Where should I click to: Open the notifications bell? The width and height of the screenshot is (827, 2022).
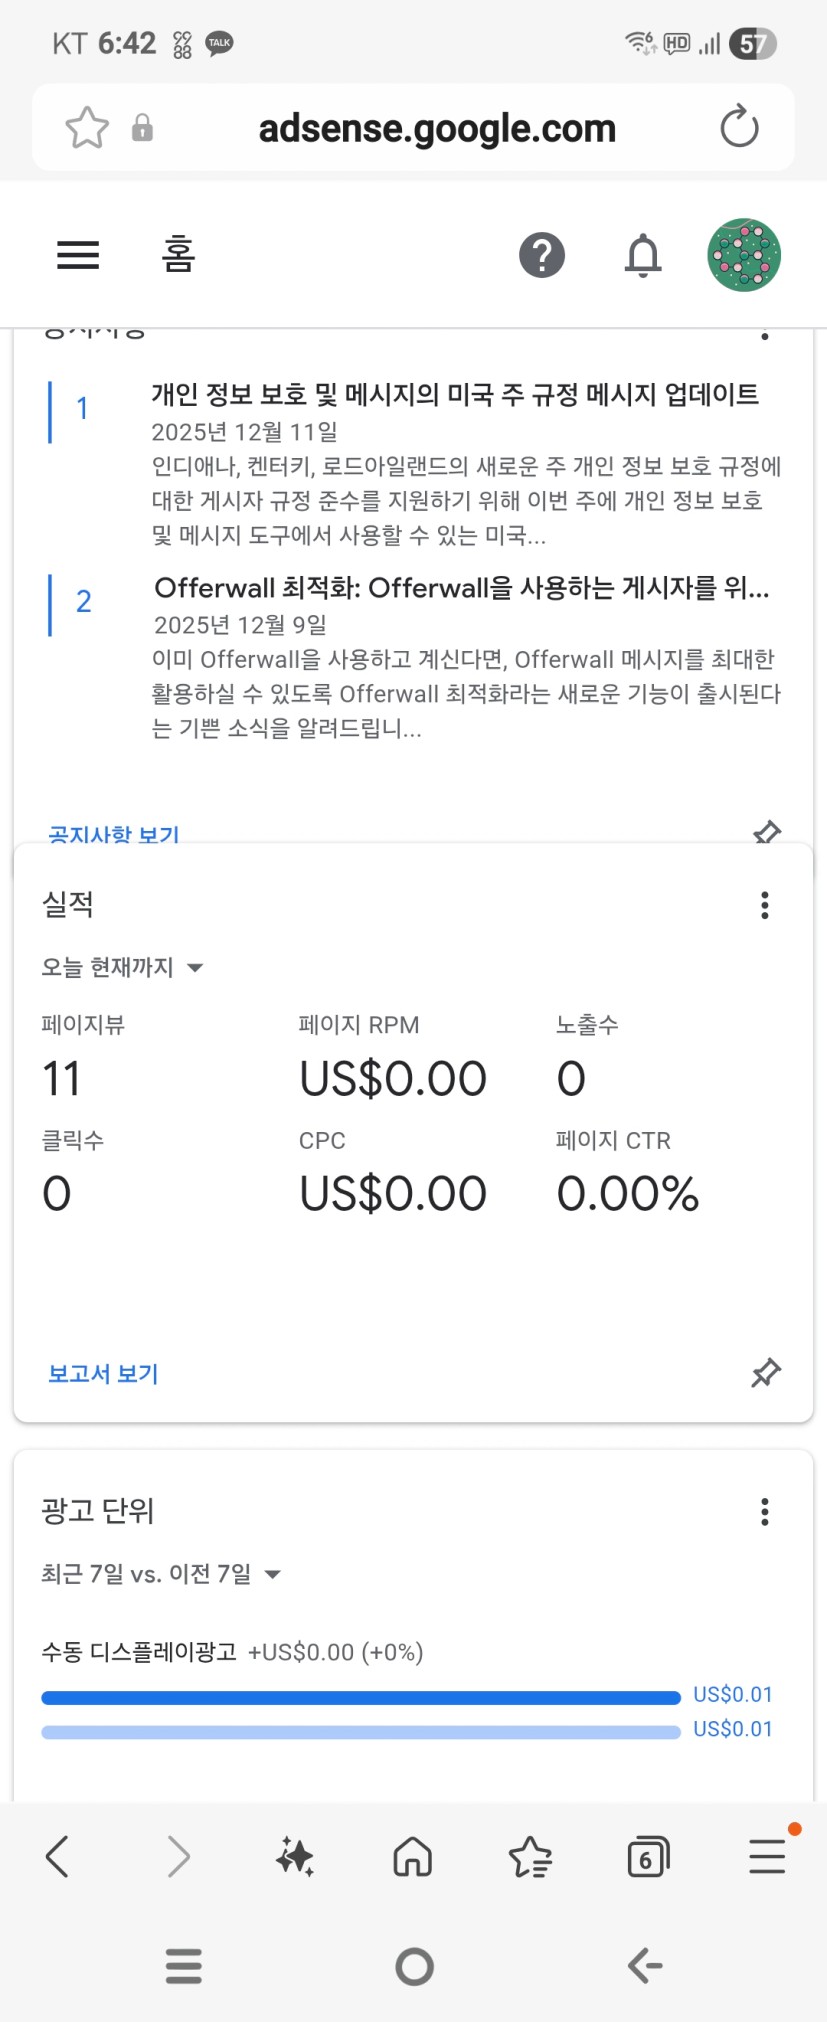643,255
